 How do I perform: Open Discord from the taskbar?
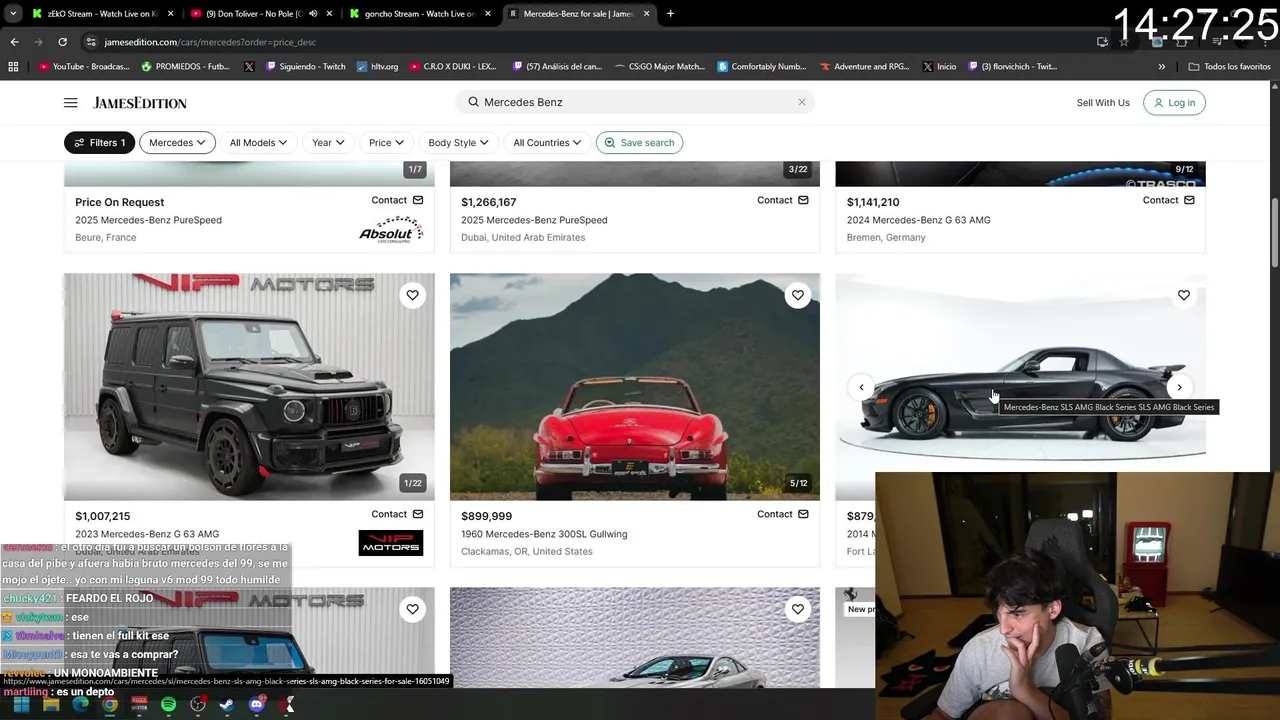click(257, 705)
